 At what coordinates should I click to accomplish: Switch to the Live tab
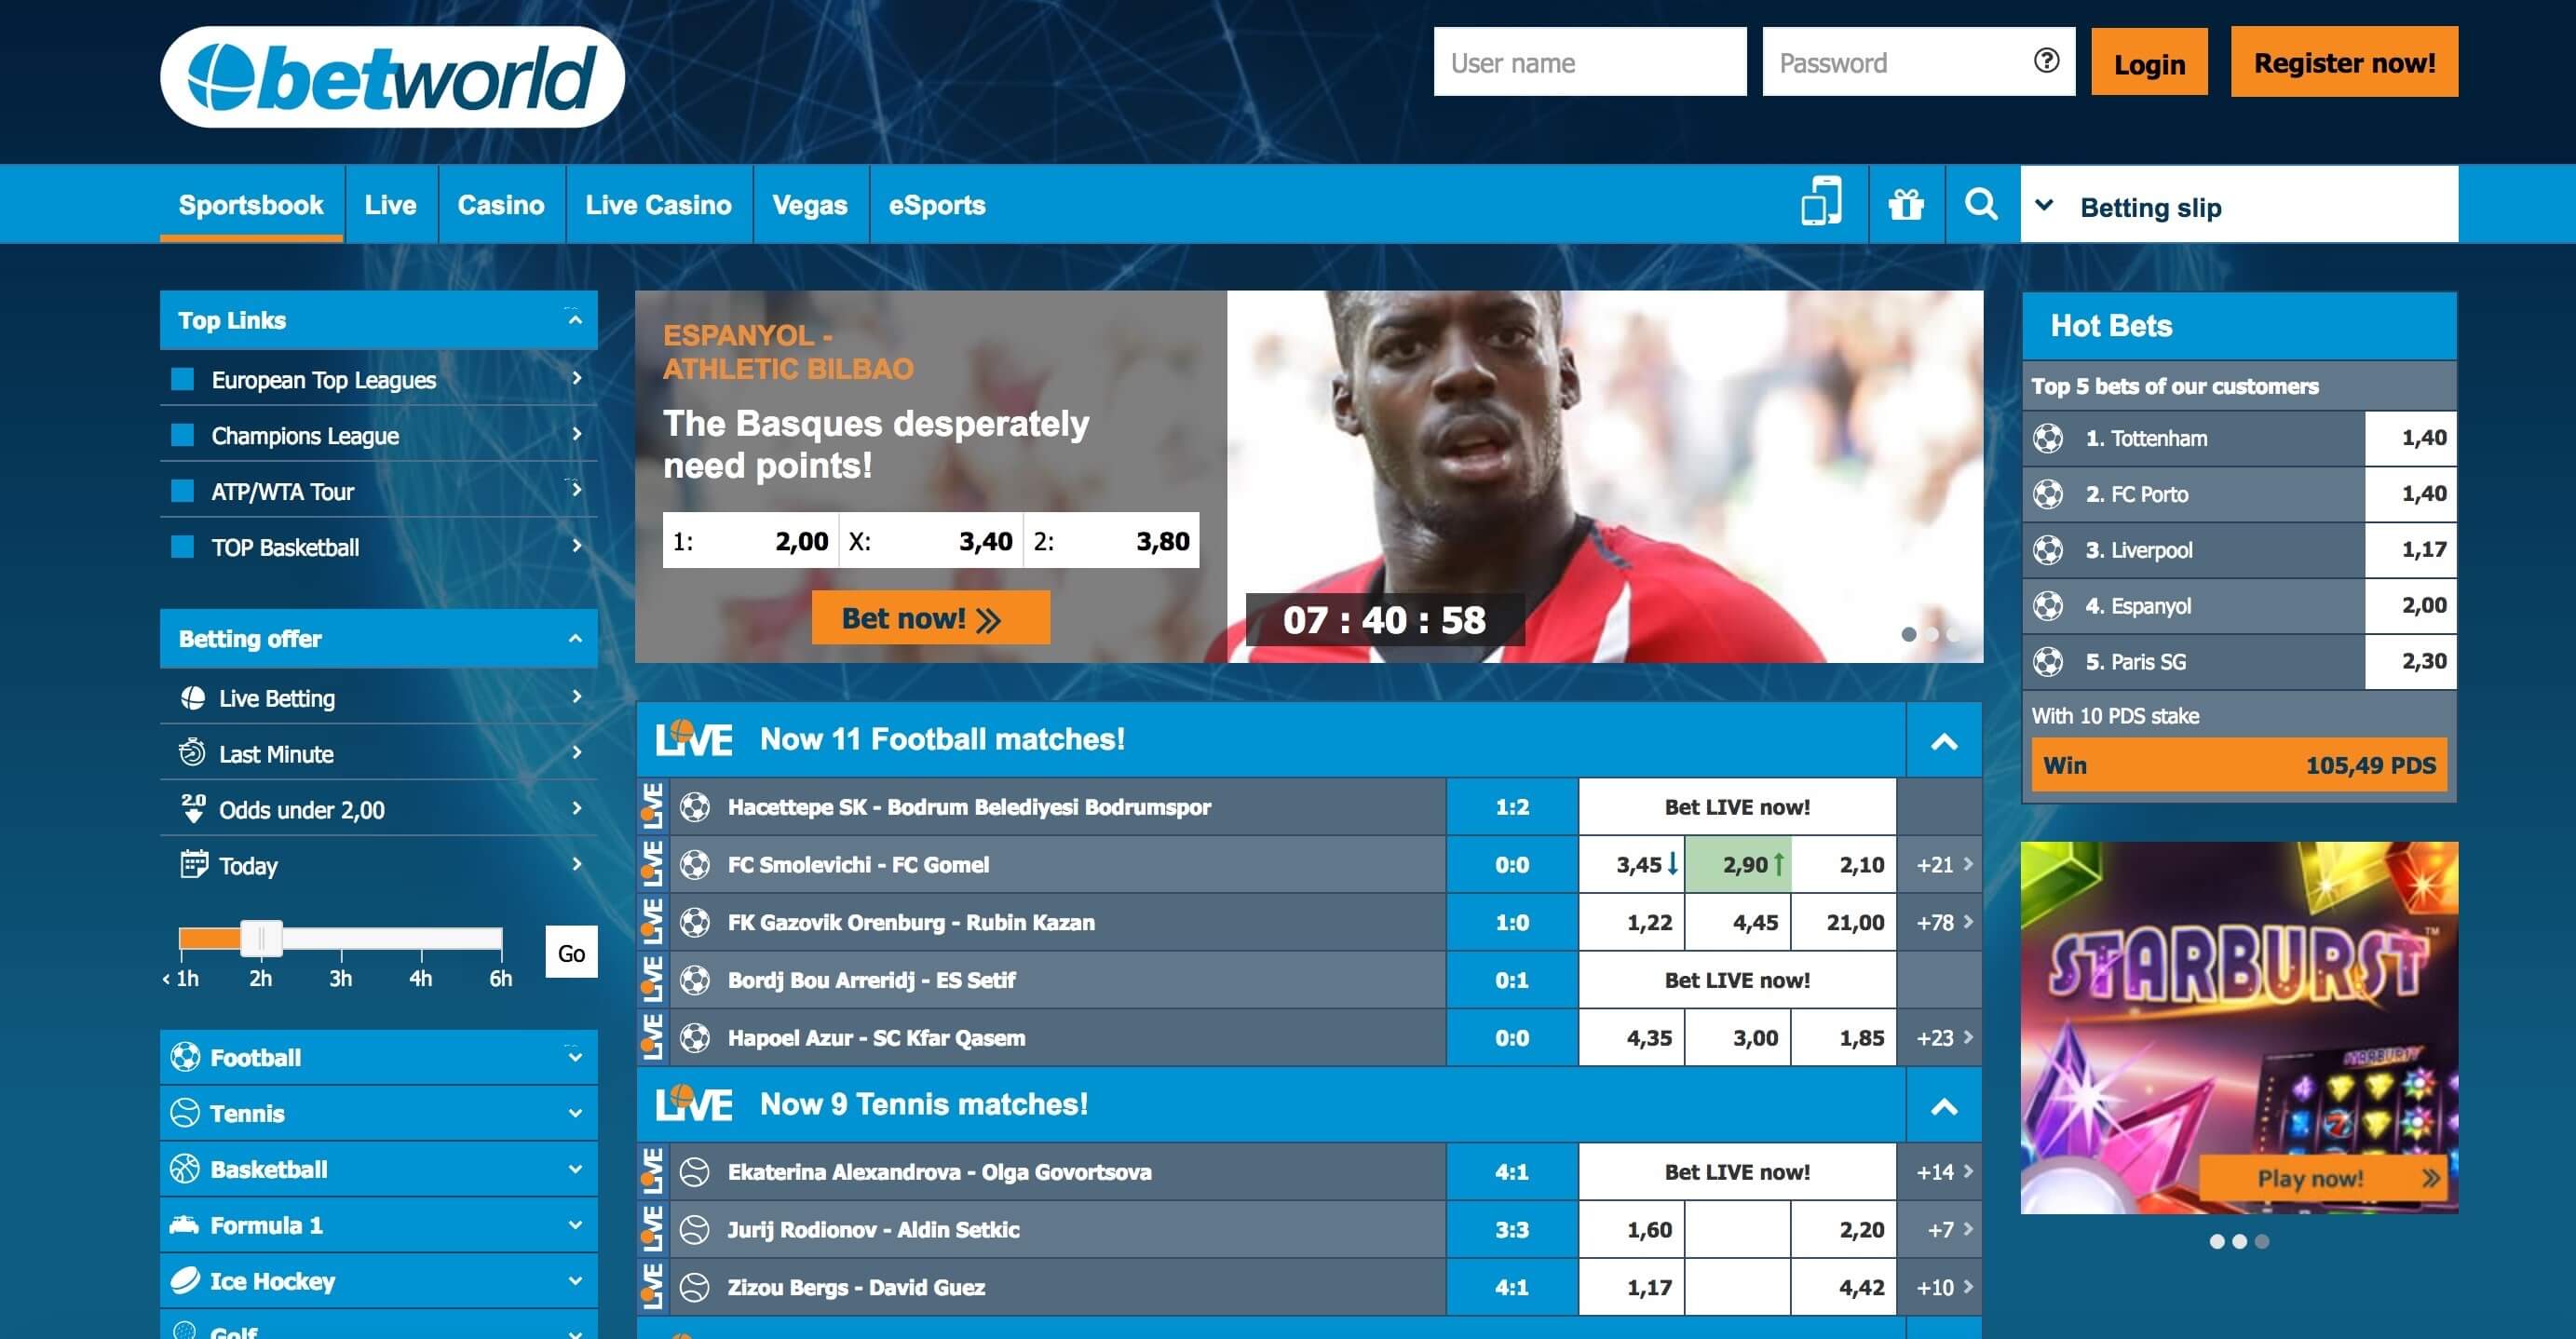coord(391,205)
